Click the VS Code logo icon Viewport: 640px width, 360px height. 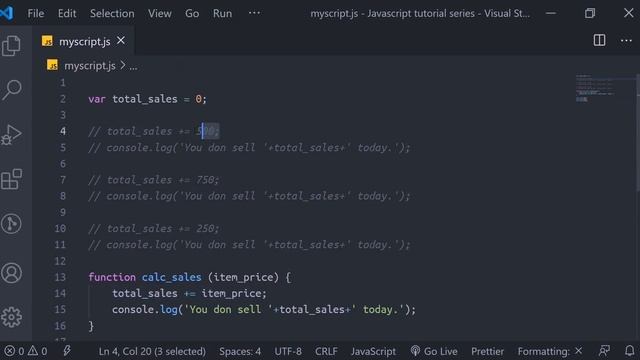point(7,13)
